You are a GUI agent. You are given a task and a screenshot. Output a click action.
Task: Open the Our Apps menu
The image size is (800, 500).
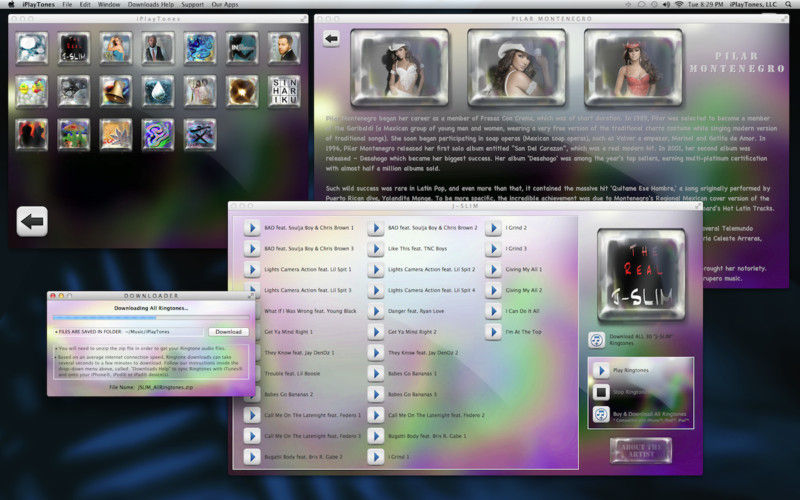tap(224, 4)
